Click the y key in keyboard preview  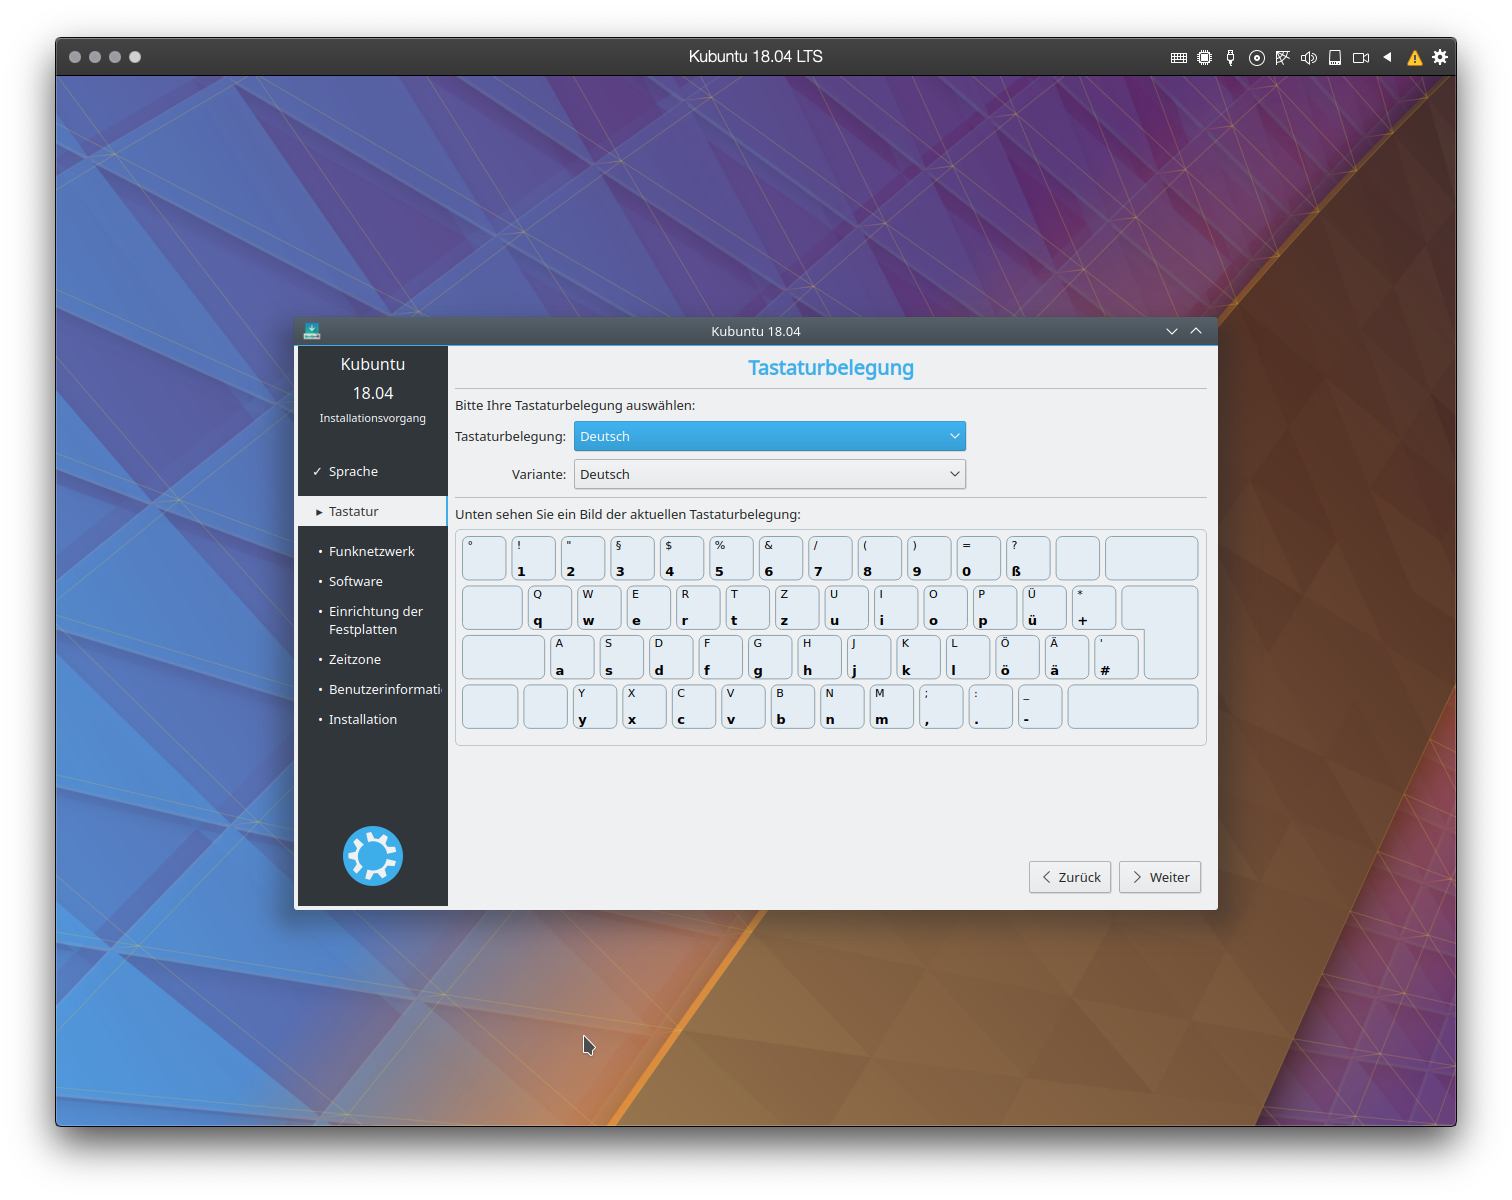[595, 706]
